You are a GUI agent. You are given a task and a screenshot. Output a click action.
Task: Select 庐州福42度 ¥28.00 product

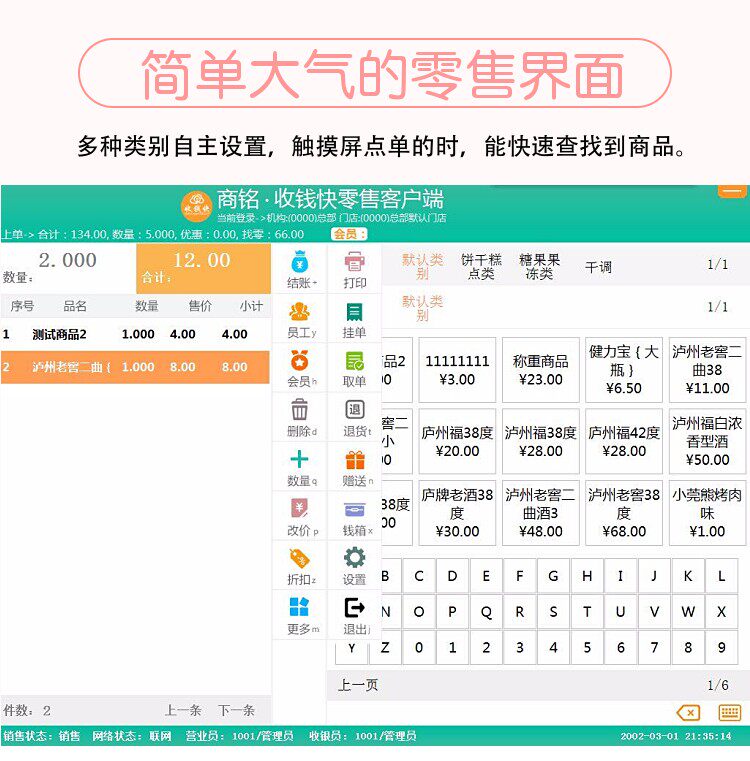pos(624,441)
